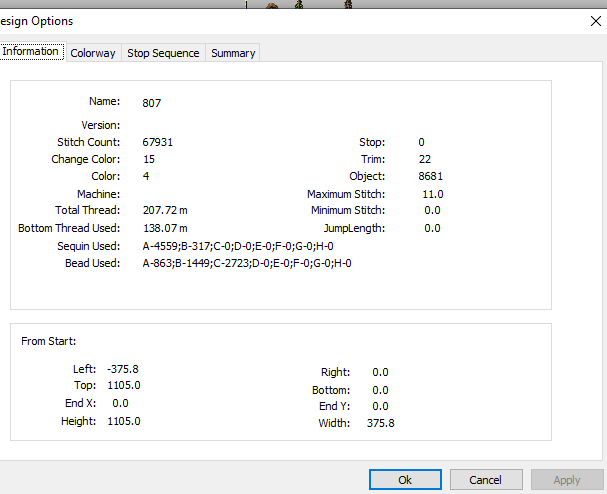This screenshot has width=607, height=494.
Task: Select the Maximum Stitch value 11.0
Action: [433, 194]
